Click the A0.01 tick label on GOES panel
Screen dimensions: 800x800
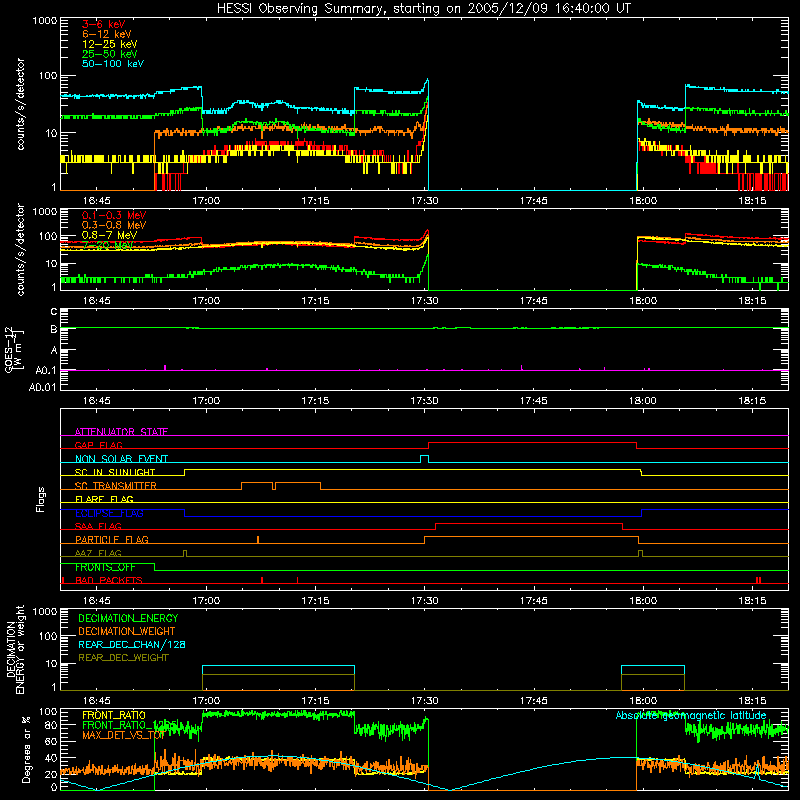[x=43, y=387]
